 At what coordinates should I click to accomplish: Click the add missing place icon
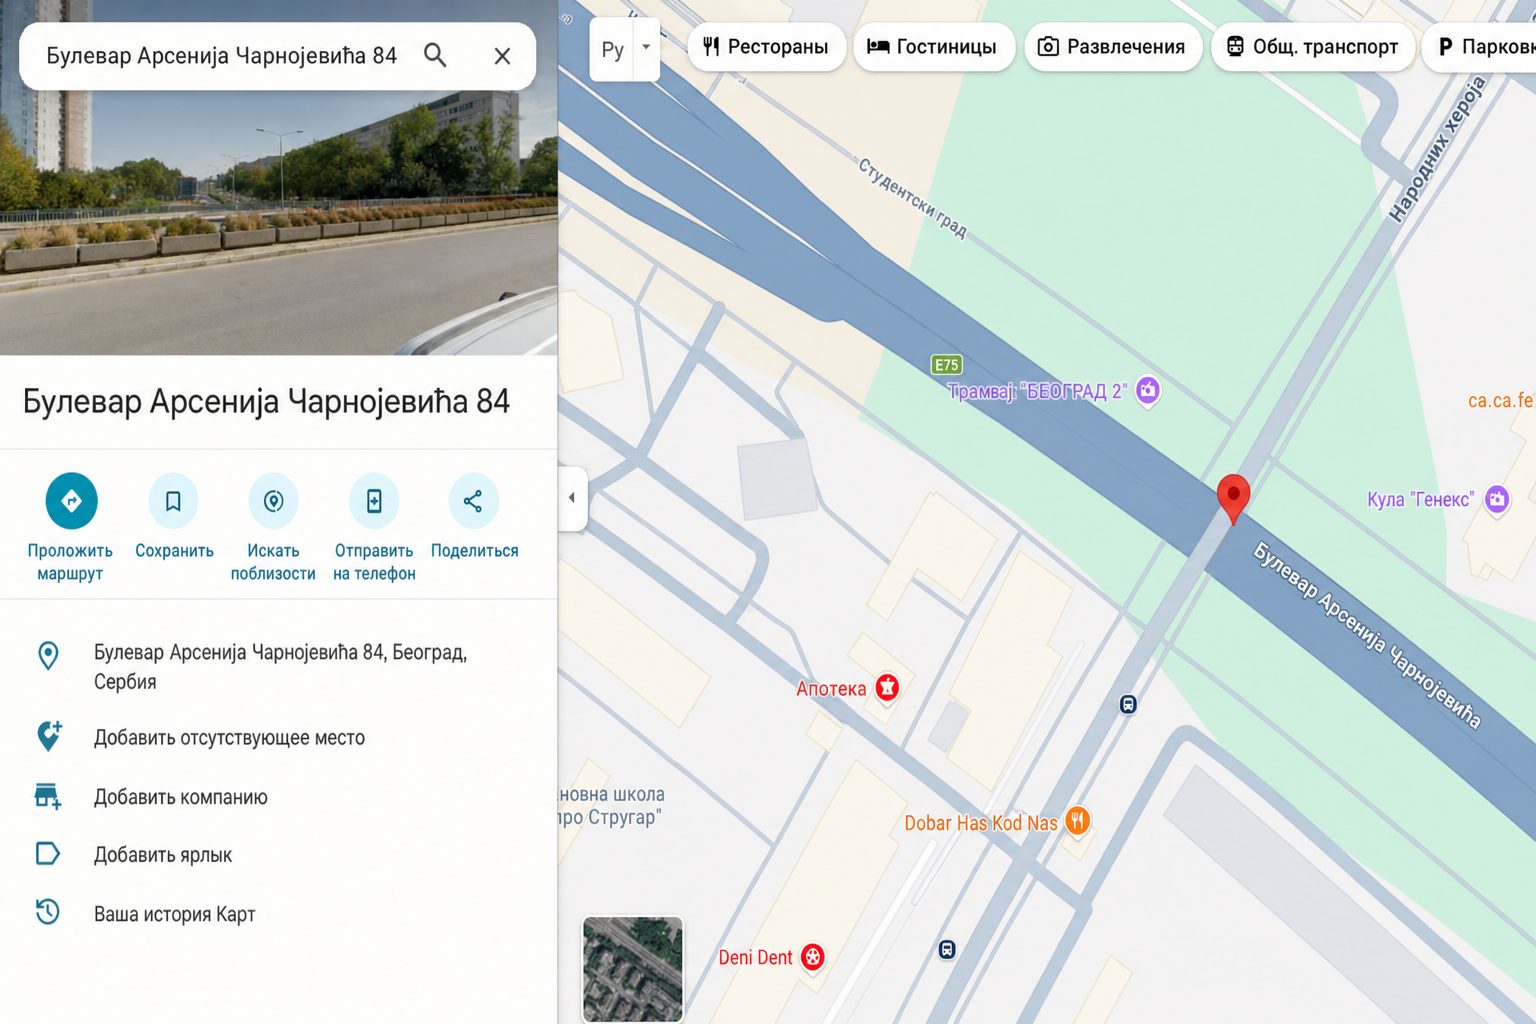coord(48,736)
